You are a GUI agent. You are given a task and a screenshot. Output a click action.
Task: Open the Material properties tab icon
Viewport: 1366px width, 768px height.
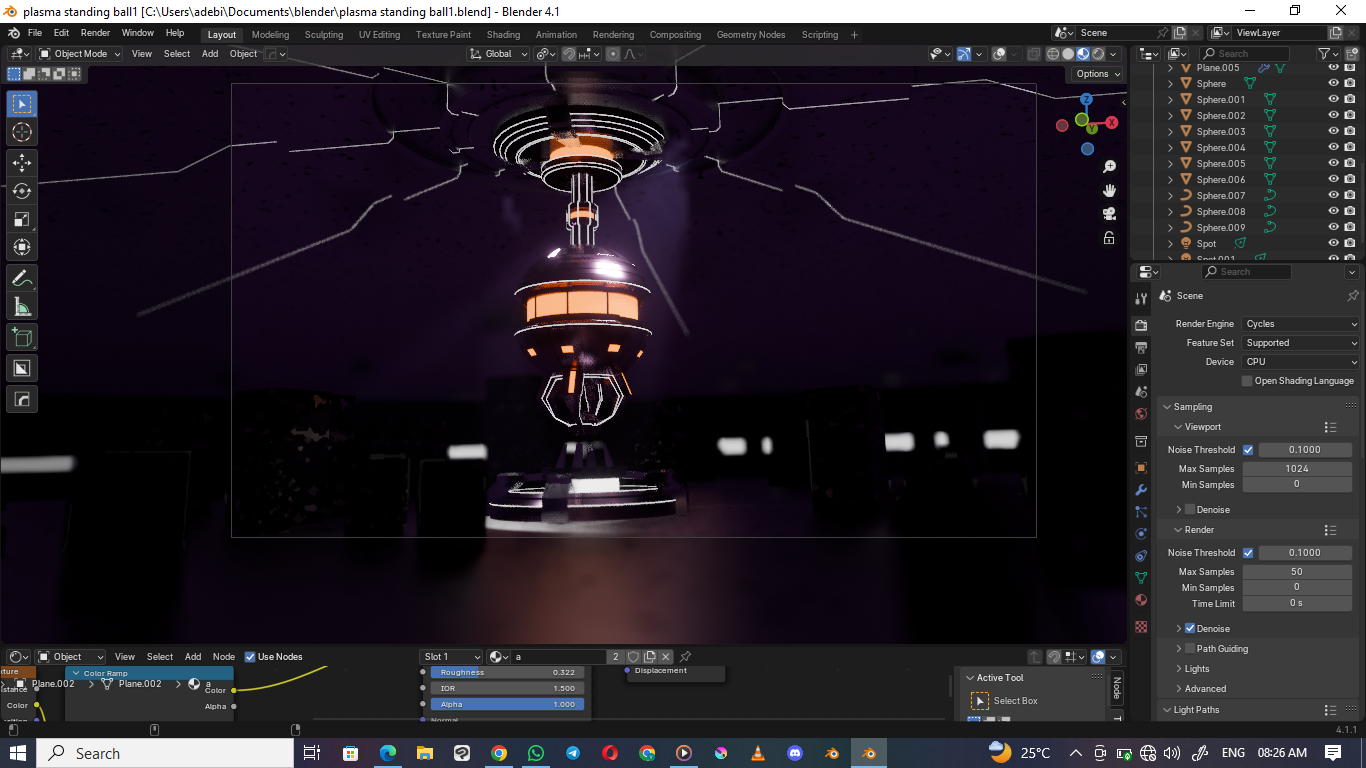click(1141, 600)
